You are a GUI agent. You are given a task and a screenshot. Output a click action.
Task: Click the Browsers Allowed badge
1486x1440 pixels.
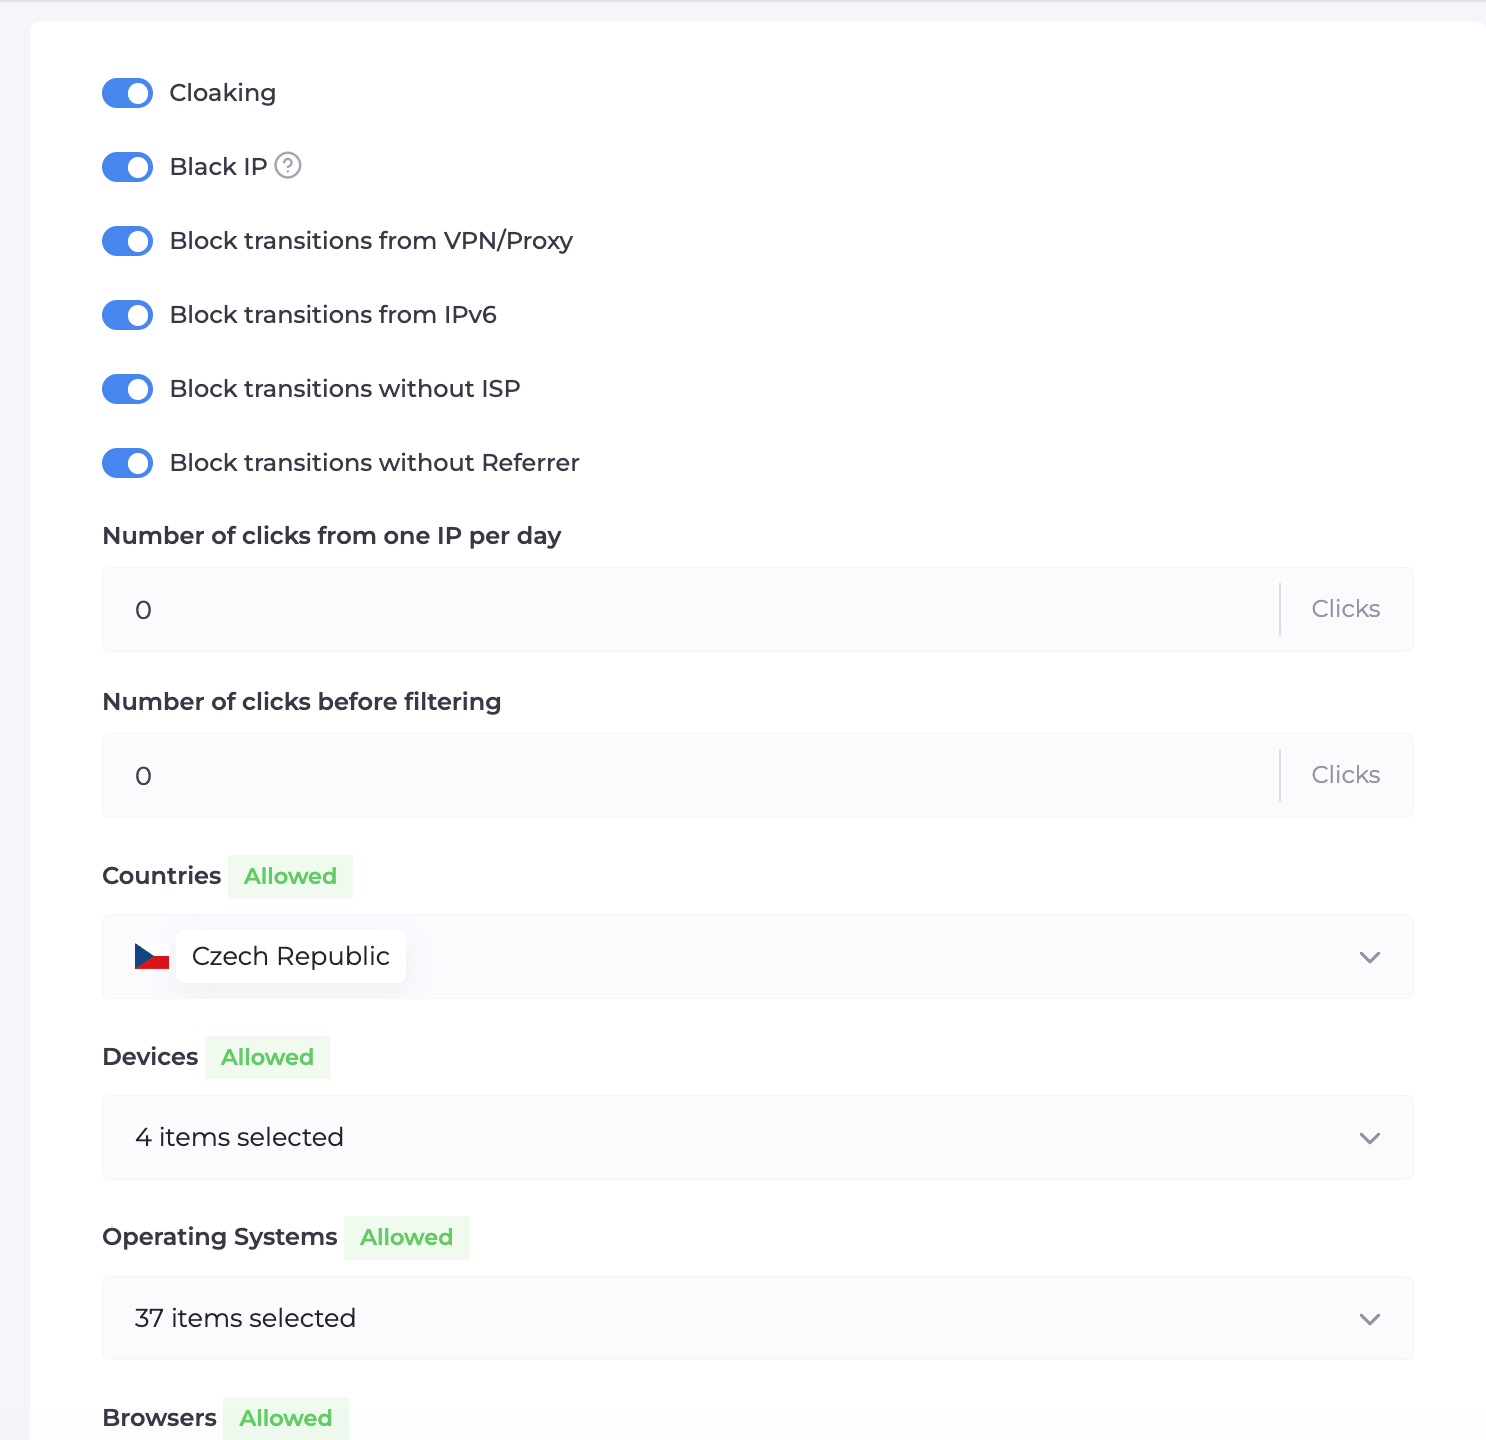click(x=285, y=1418)
